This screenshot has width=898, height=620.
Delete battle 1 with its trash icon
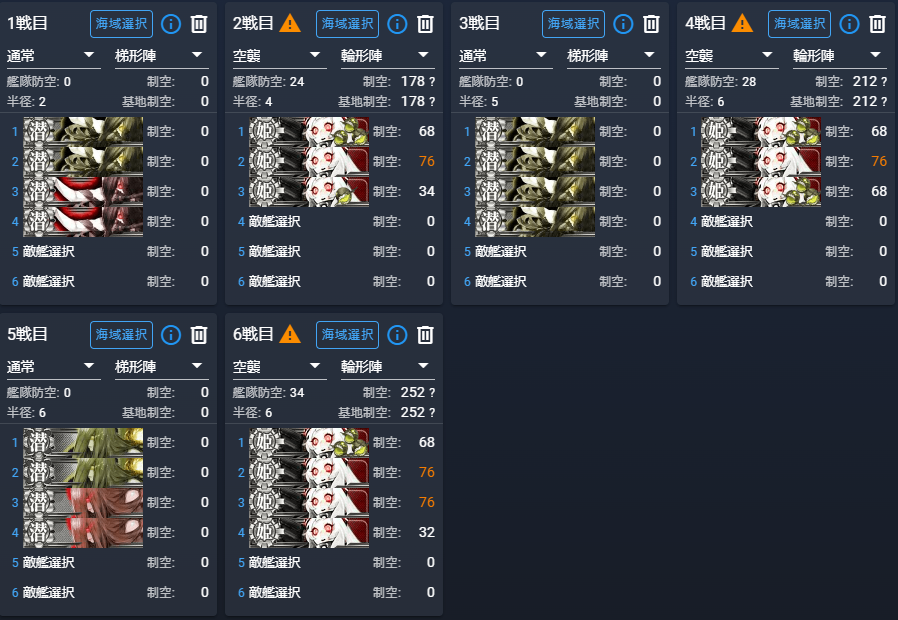[199, 24]
